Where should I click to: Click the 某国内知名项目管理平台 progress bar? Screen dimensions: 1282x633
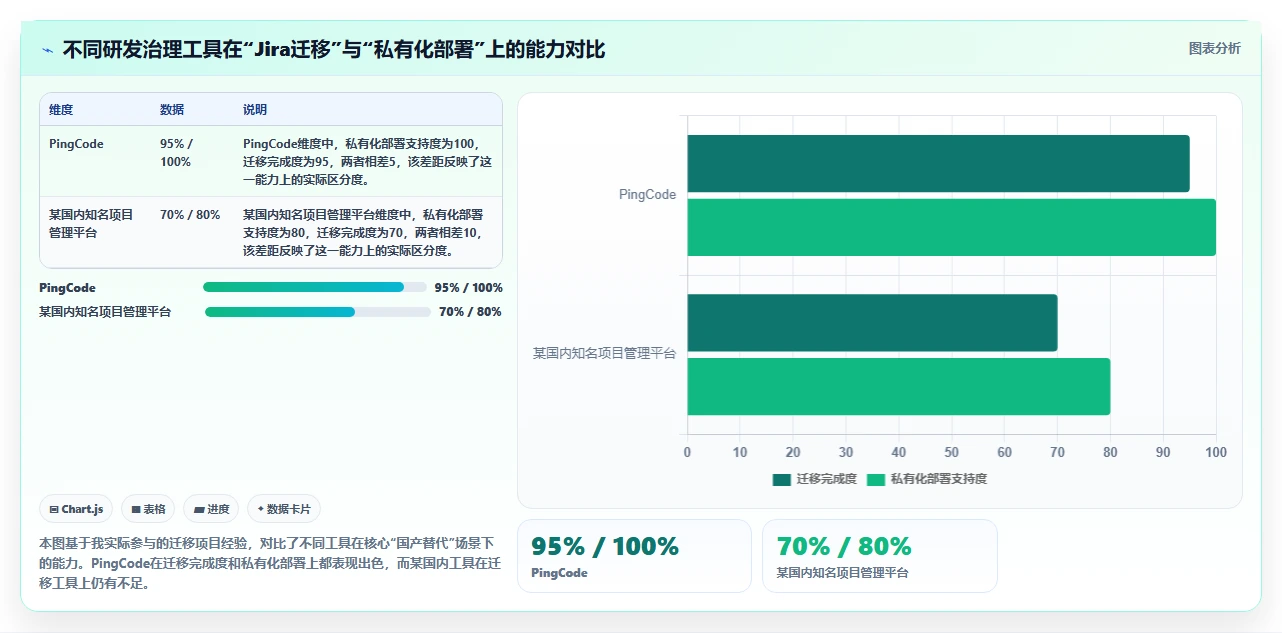pyautogui.click(x=318, y=311)
